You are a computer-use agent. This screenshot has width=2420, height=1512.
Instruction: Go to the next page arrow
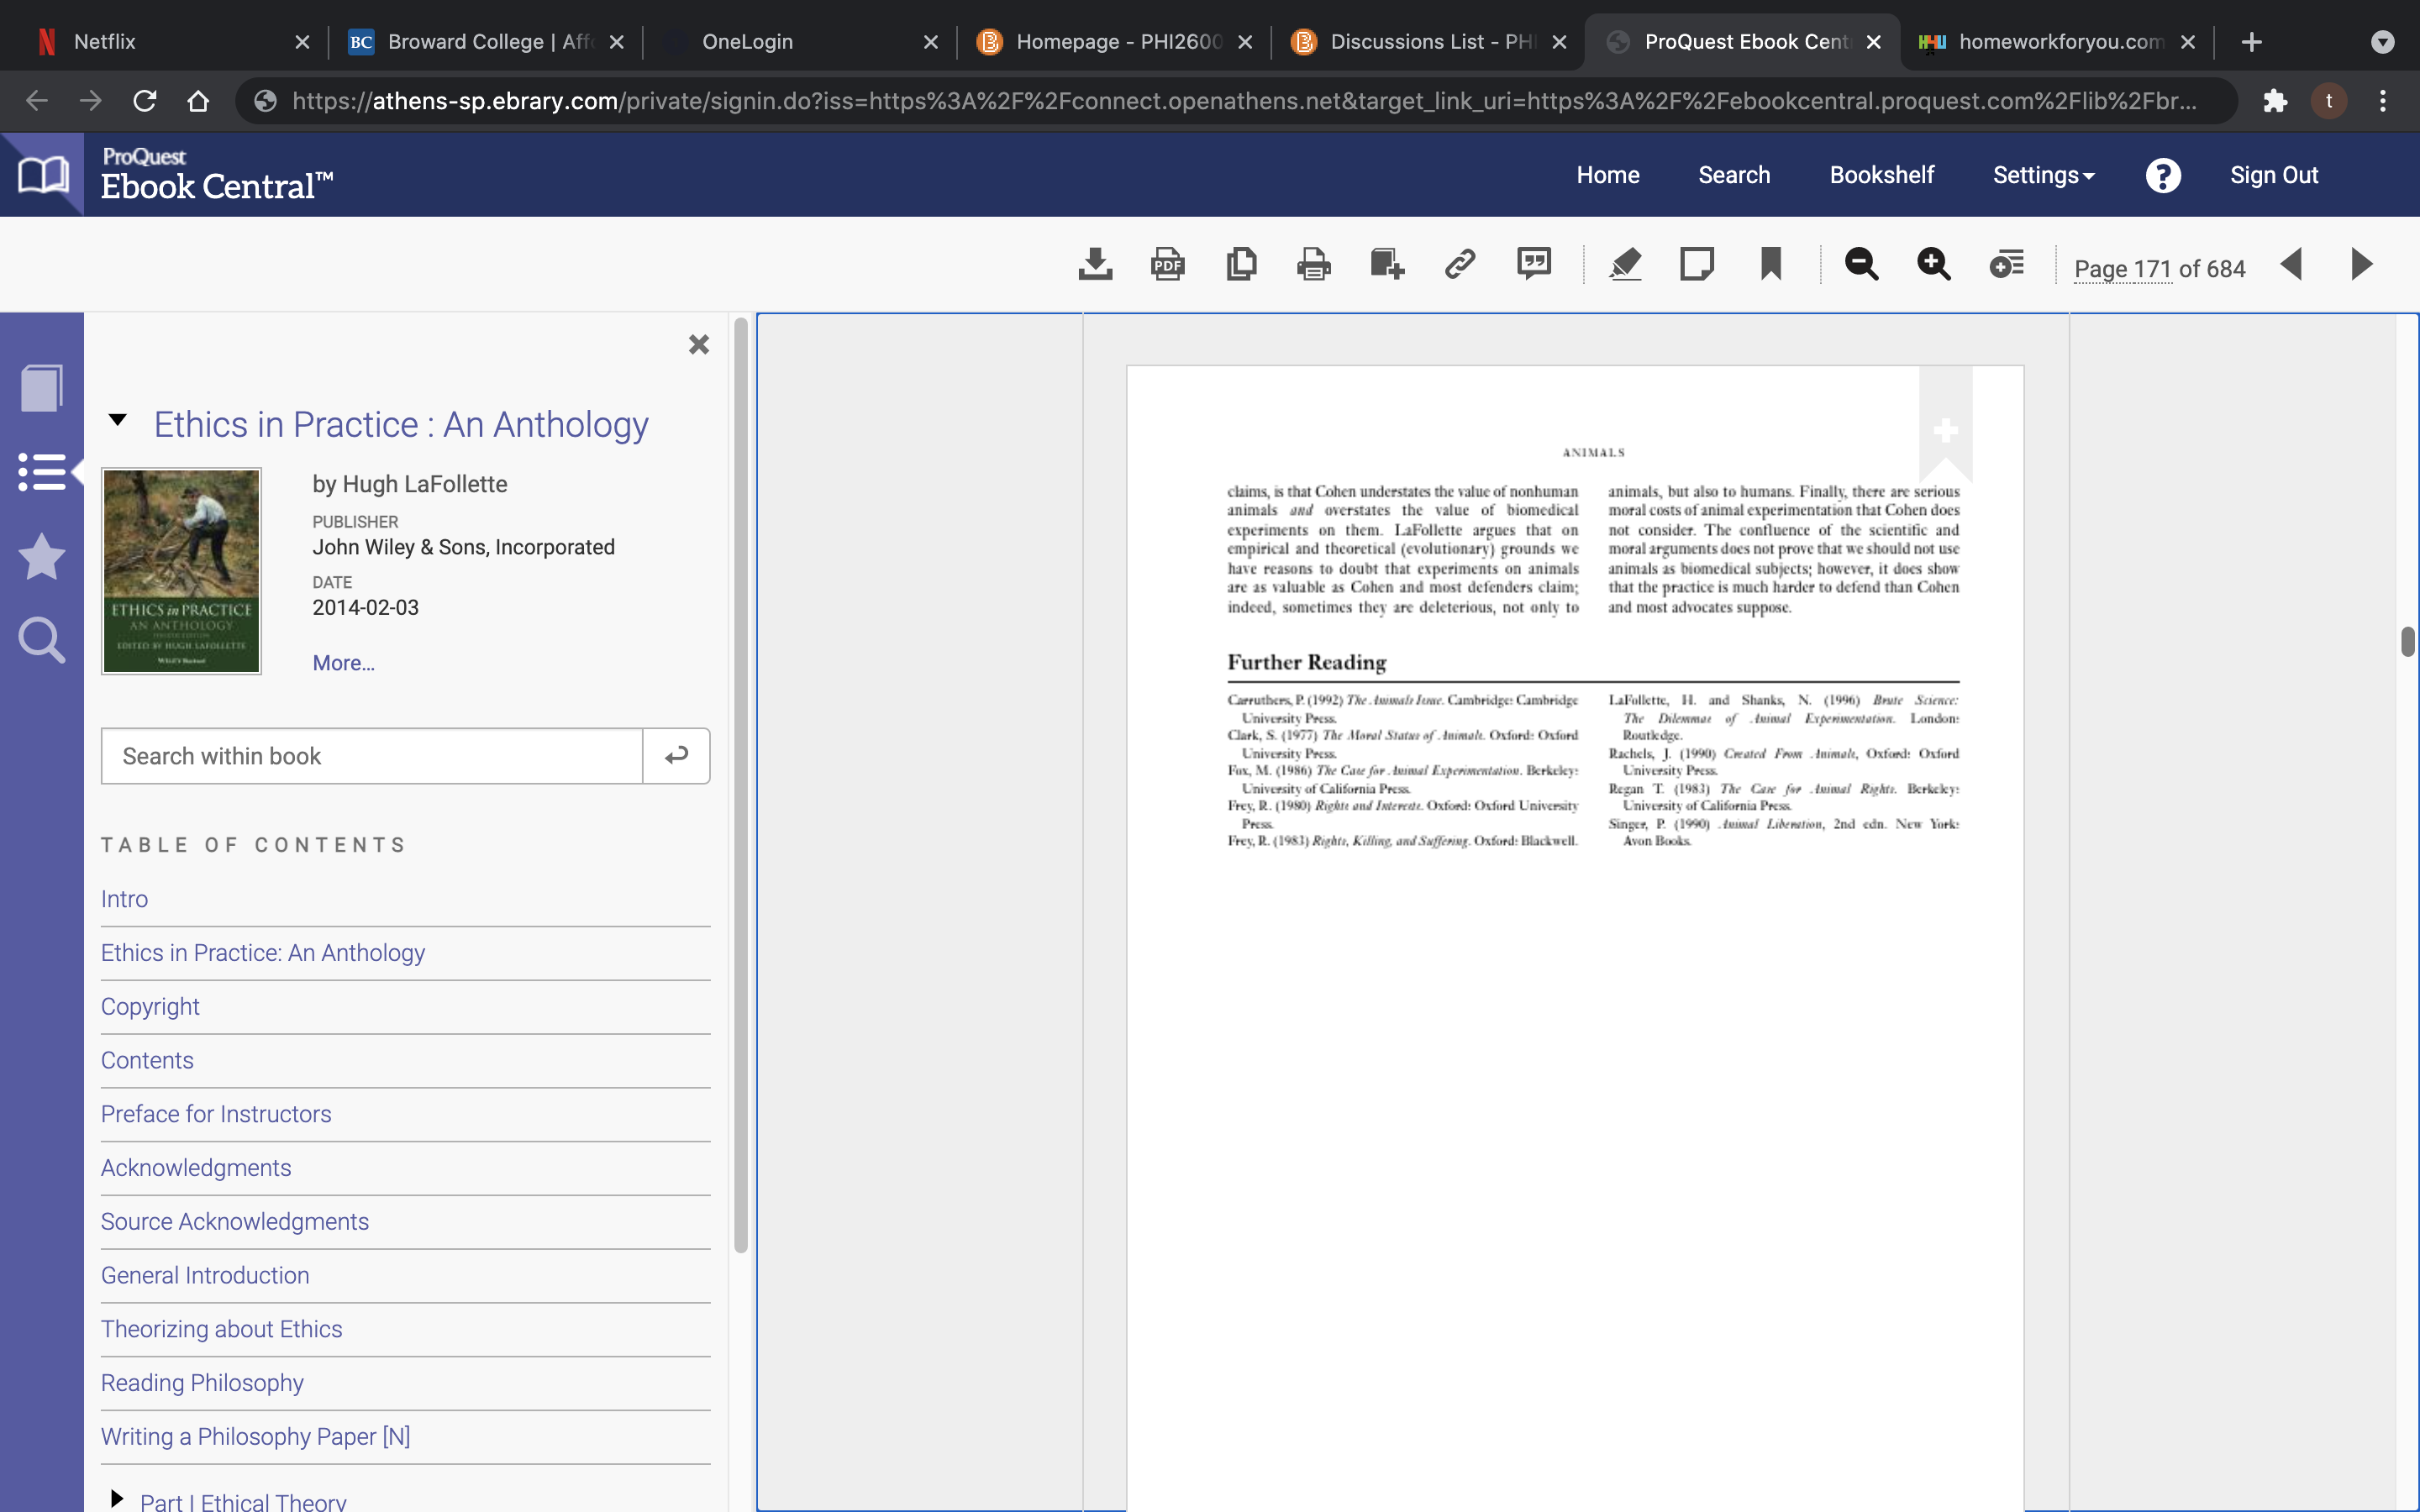(x=2362, y=265)
